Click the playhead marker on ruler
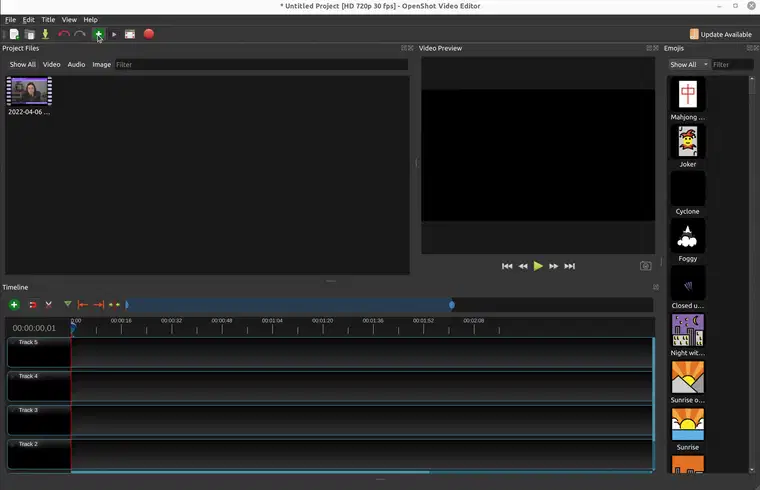This screenshot has width=760, height=490. (x=73, y=328)
